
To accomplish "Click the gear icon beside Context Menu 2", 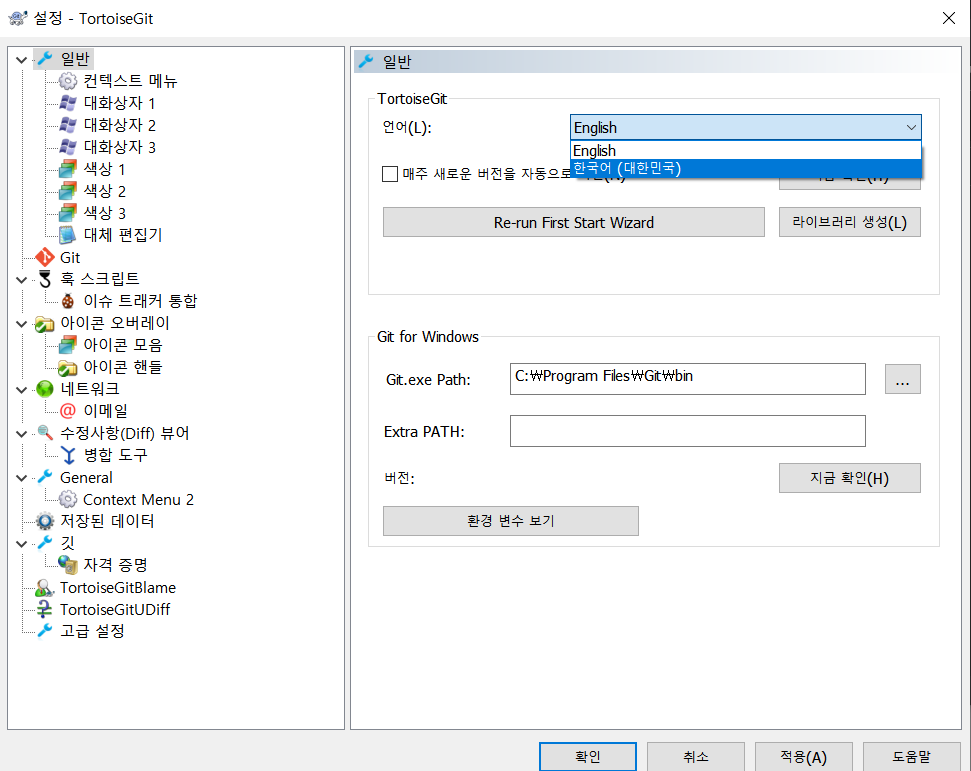I will coord(68,499).
